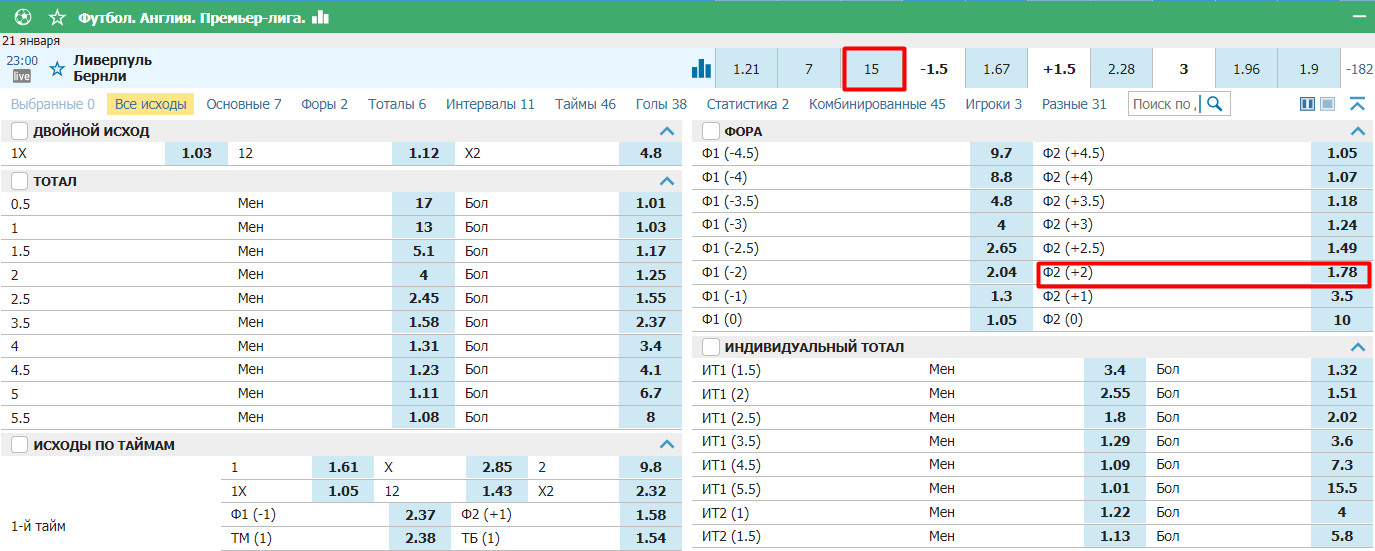Open the Тоталы 6 tab
The width and height of the screenshot is (1375, 551).
pos(397,104)
